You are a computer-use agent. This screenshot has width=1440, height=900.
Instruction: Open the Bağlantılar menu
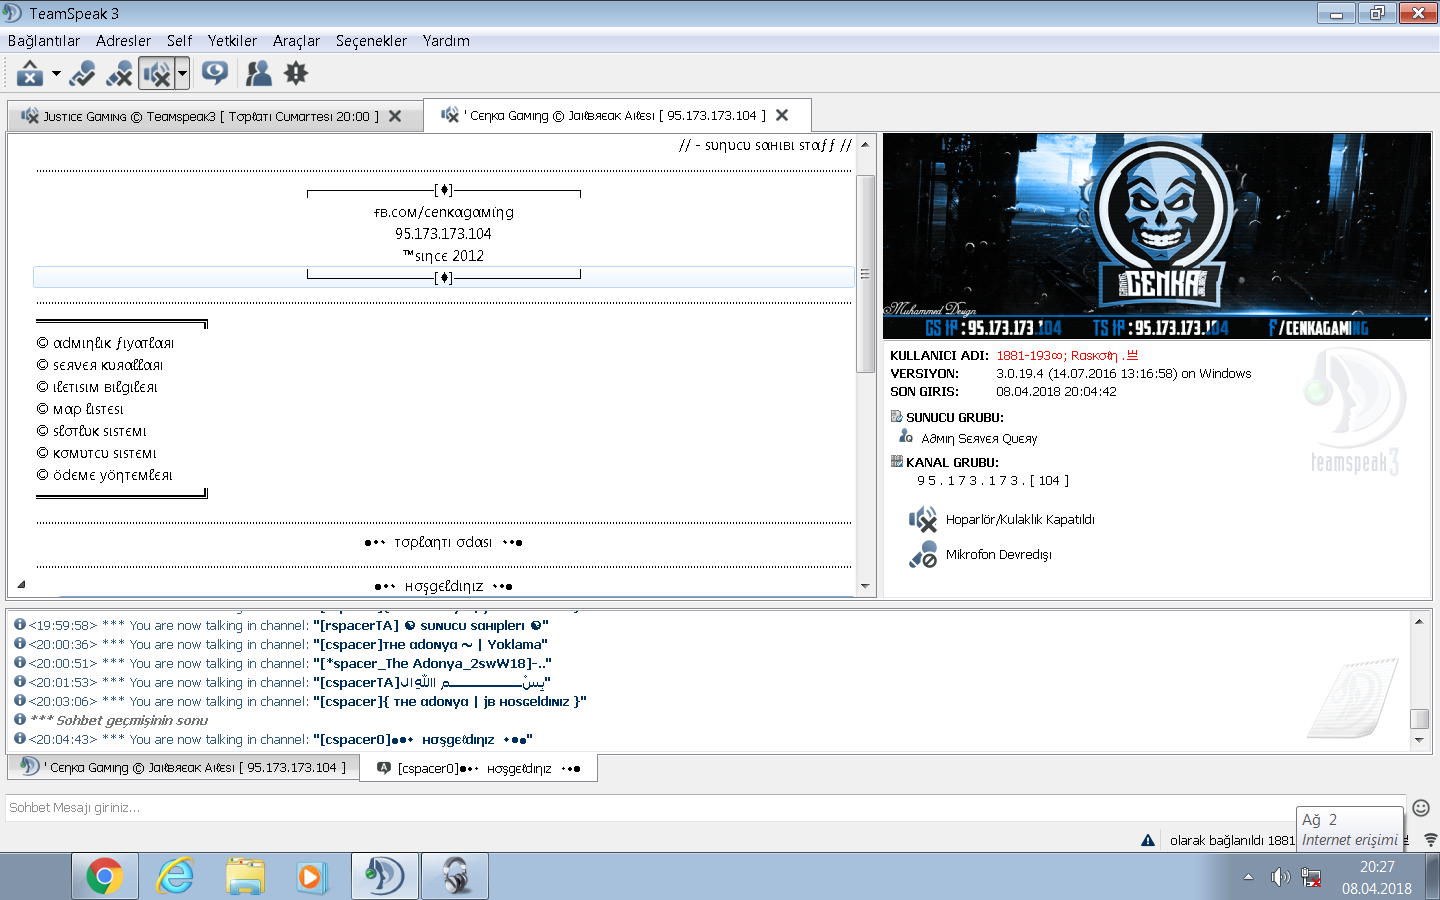[44, 41]
